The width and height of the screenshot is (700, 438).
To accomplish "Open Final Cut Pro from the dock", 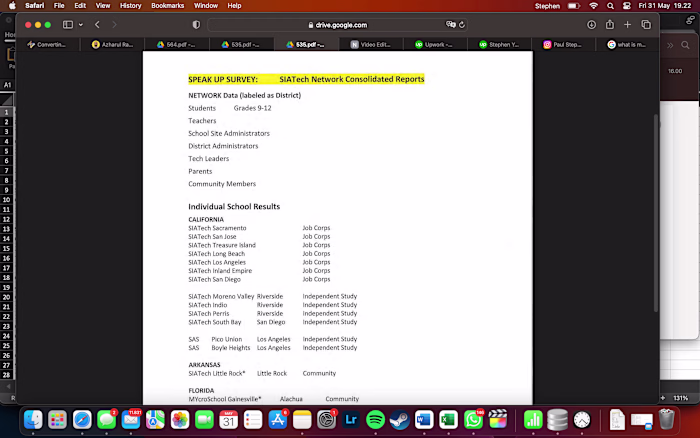I will tap(497, 420).
